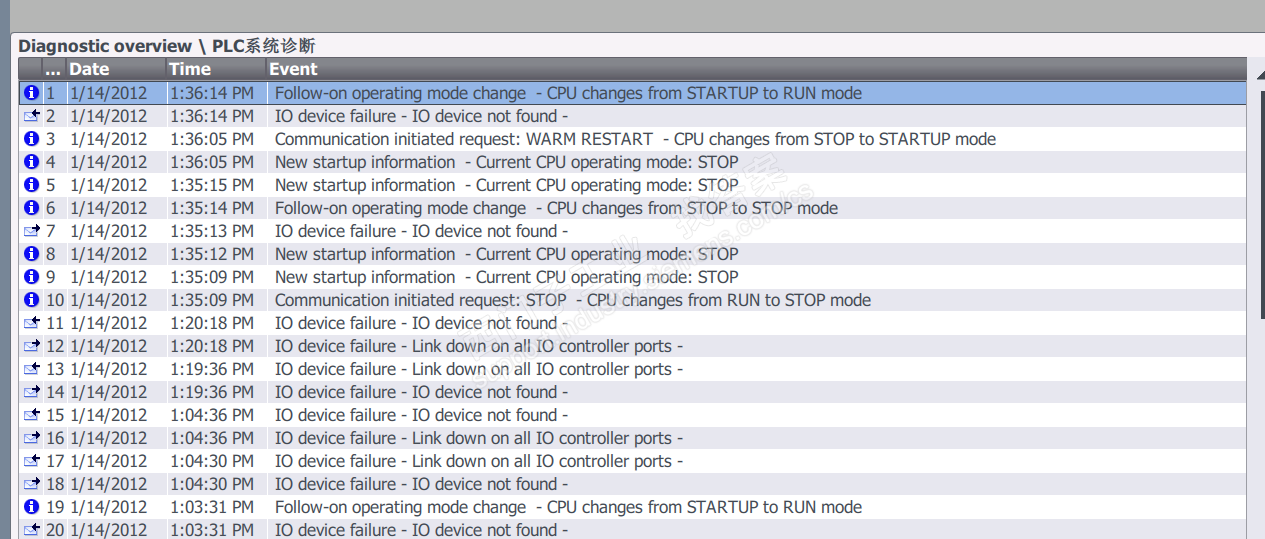This screenshot has width=1265, height=539.
Task: Sort by the Time column header
Action: point(215,69)
